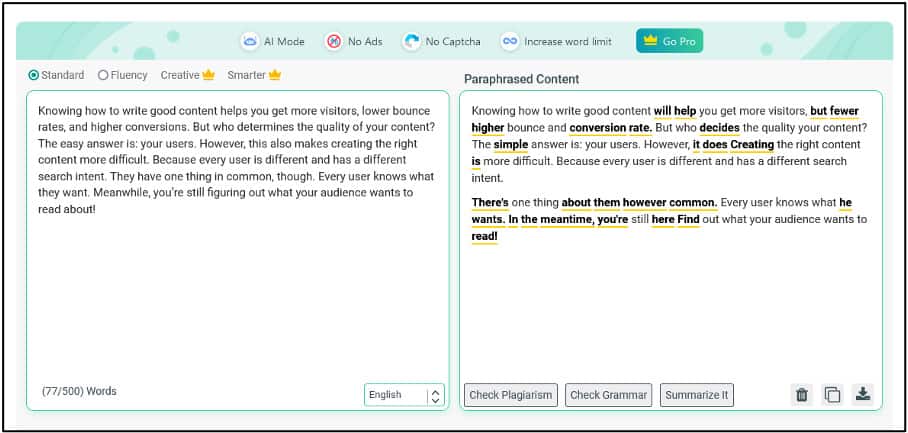Image resolution: width=908 pixels, height=433 pixels.
Task: Click the highlighted word 'decides'
Action: (x=719, y=128)
